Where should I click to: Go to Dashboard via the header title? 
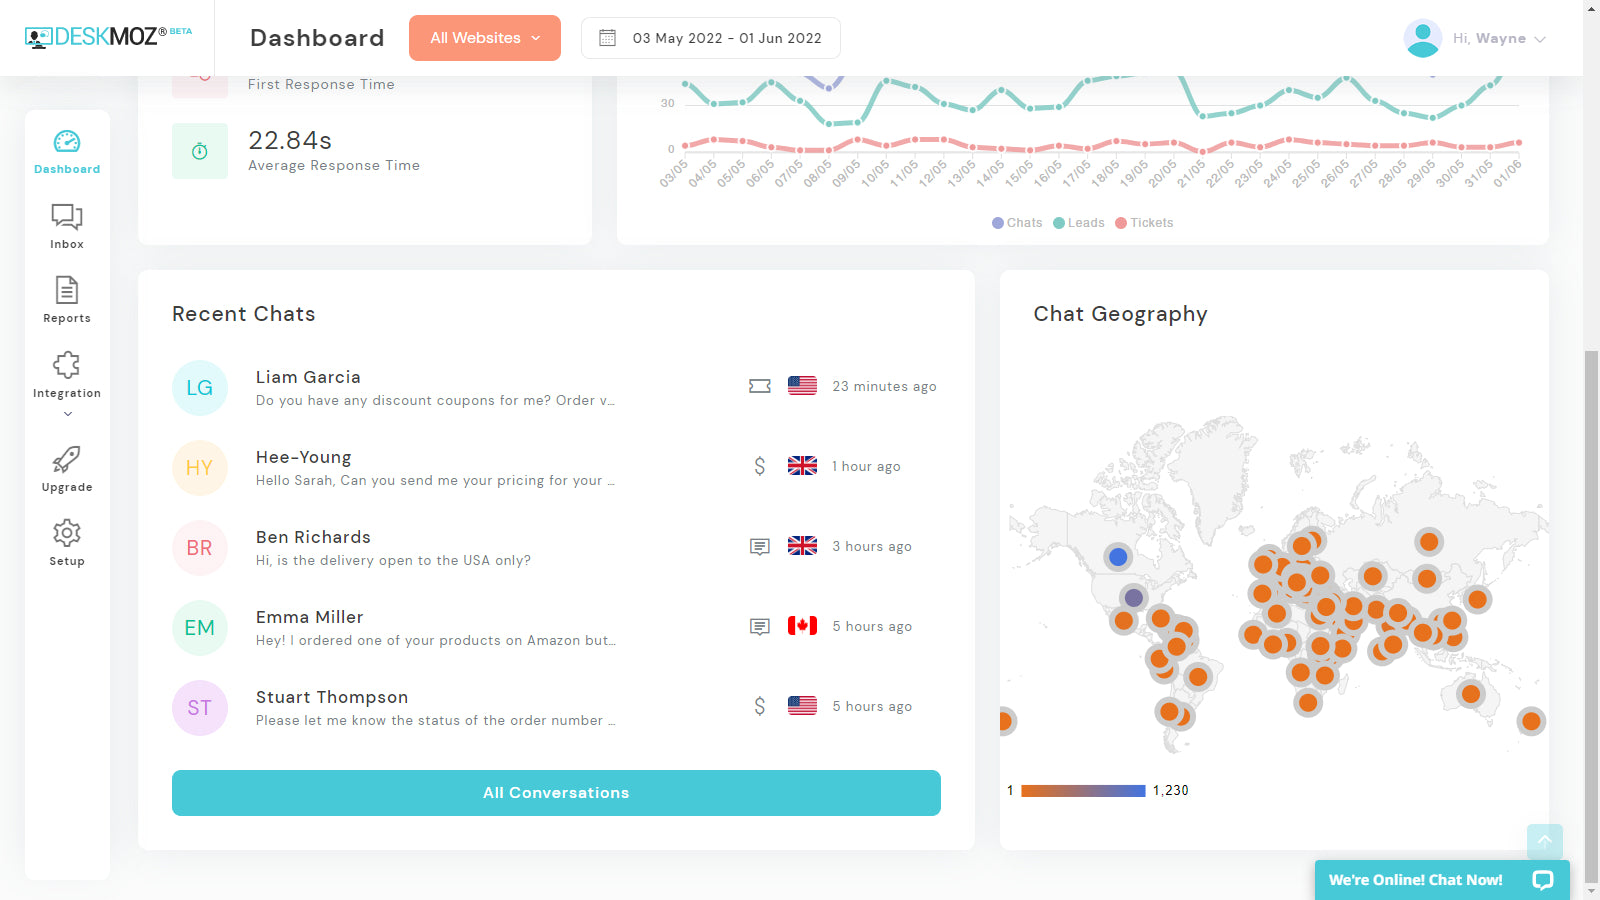point(317,38)
